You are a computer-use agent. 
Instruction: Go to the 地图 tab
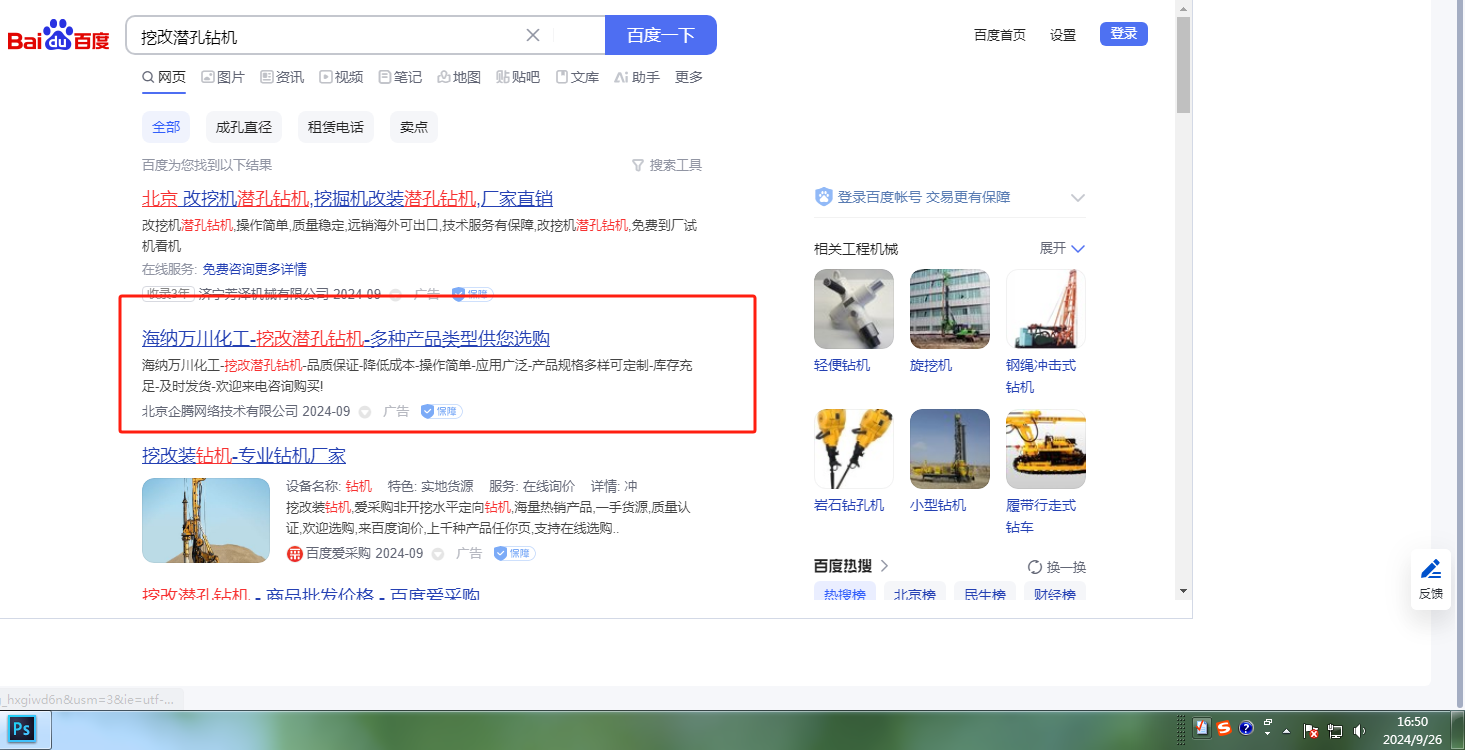pyautogui.click(x=459, y=77)
